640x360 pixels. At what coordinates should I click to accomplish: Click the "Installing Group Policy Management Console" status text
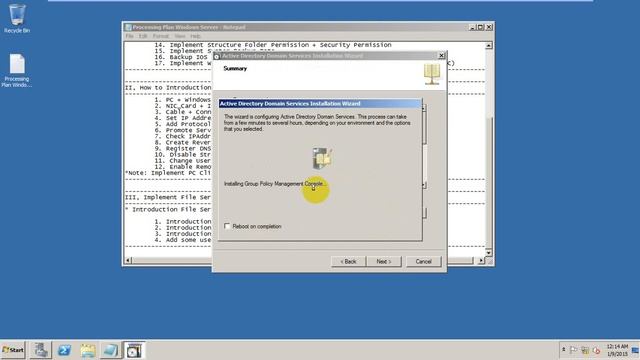275,184
